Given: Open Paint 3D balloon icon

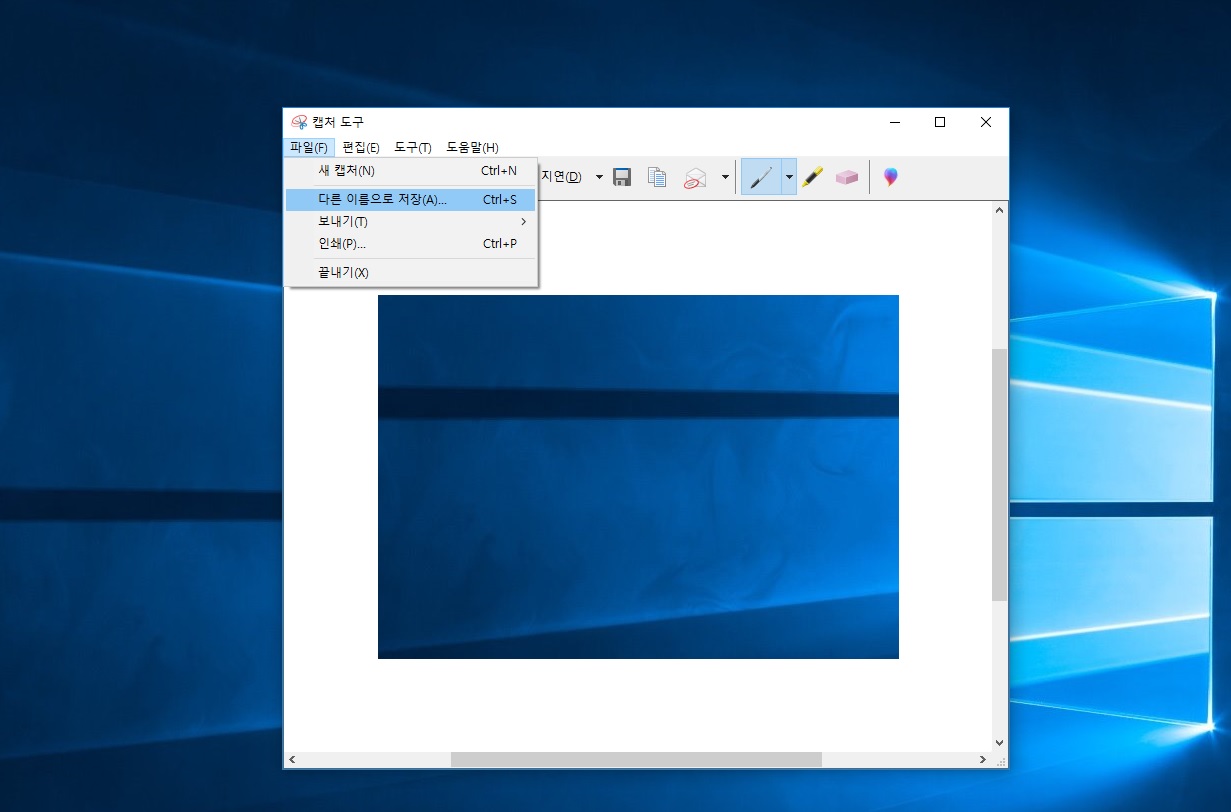Looking at the screenshot, I should [x=890, y=177].
